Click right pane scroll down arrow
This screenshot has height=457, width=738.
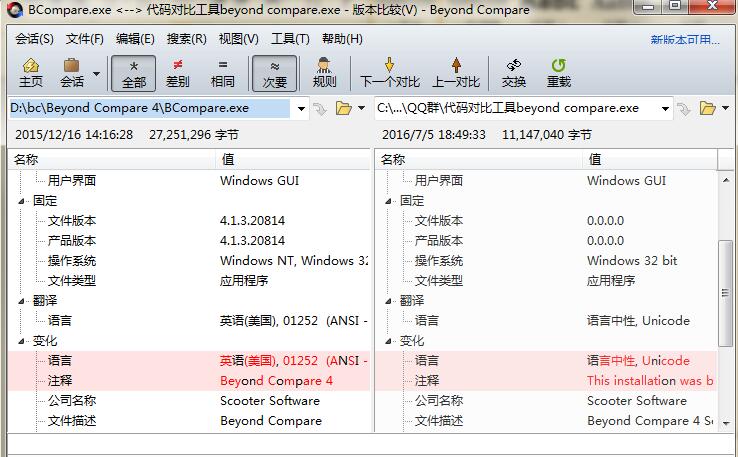726,424
